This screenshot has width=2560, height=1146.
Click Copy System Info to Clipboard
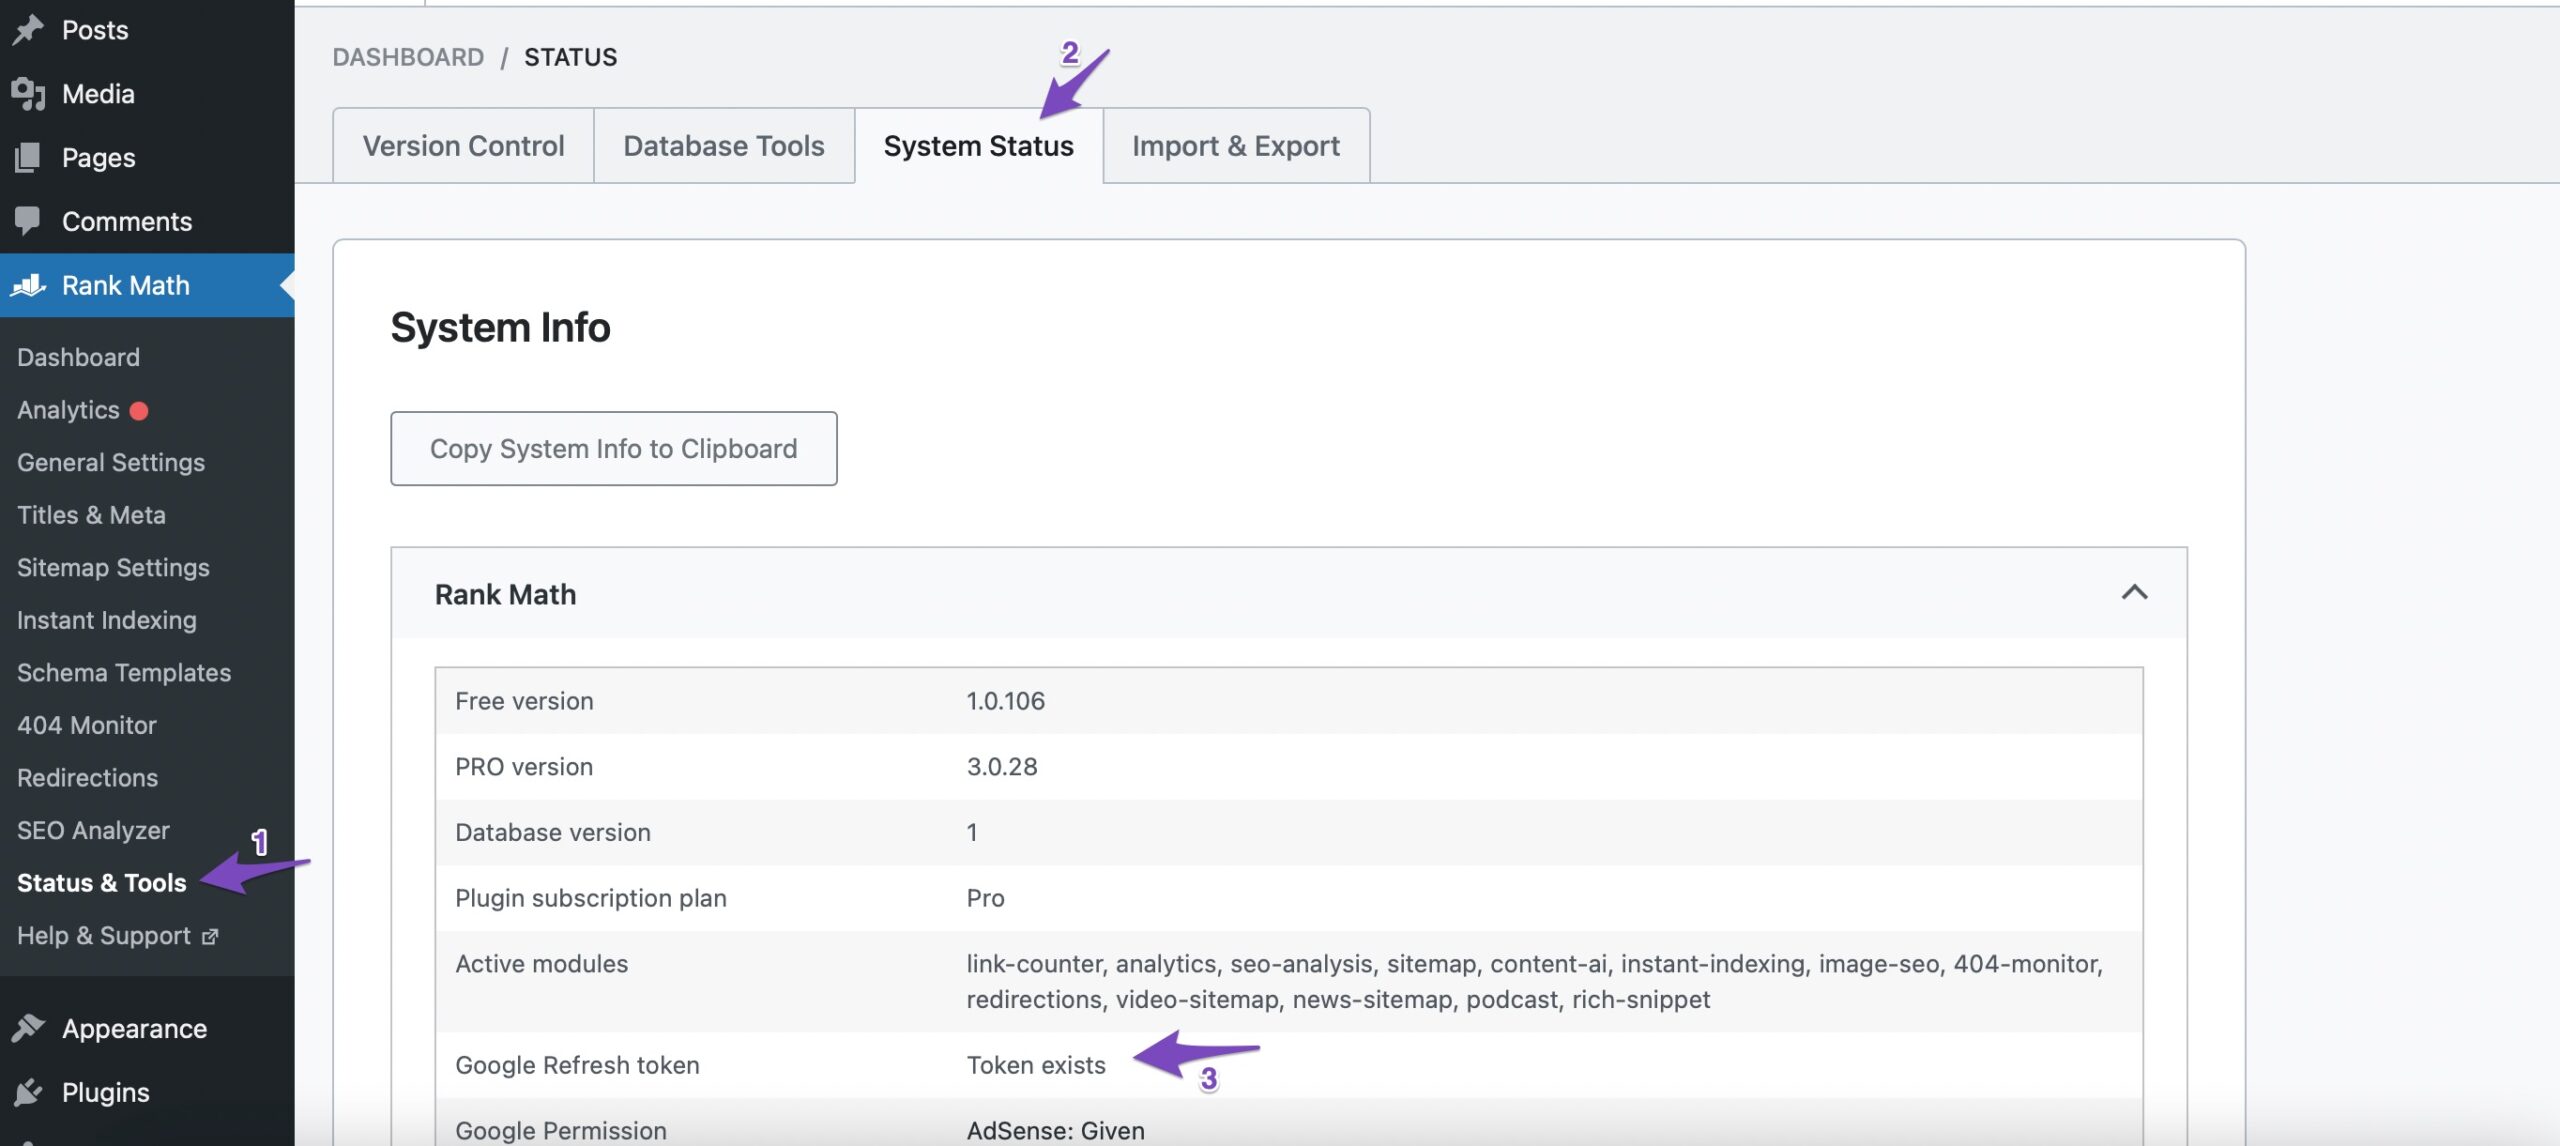coord(614,449)
